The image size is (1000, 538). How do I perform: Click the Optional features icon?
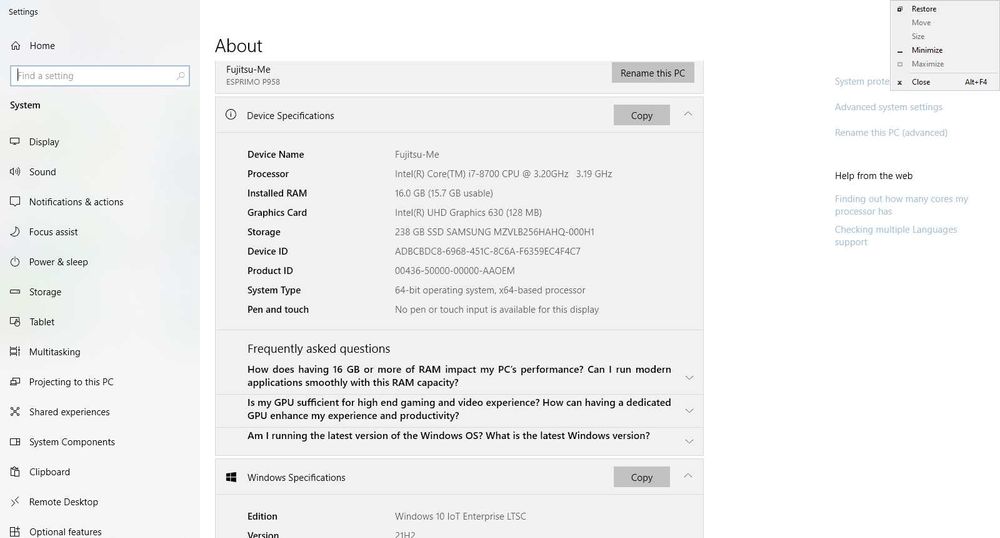point(15,531)
